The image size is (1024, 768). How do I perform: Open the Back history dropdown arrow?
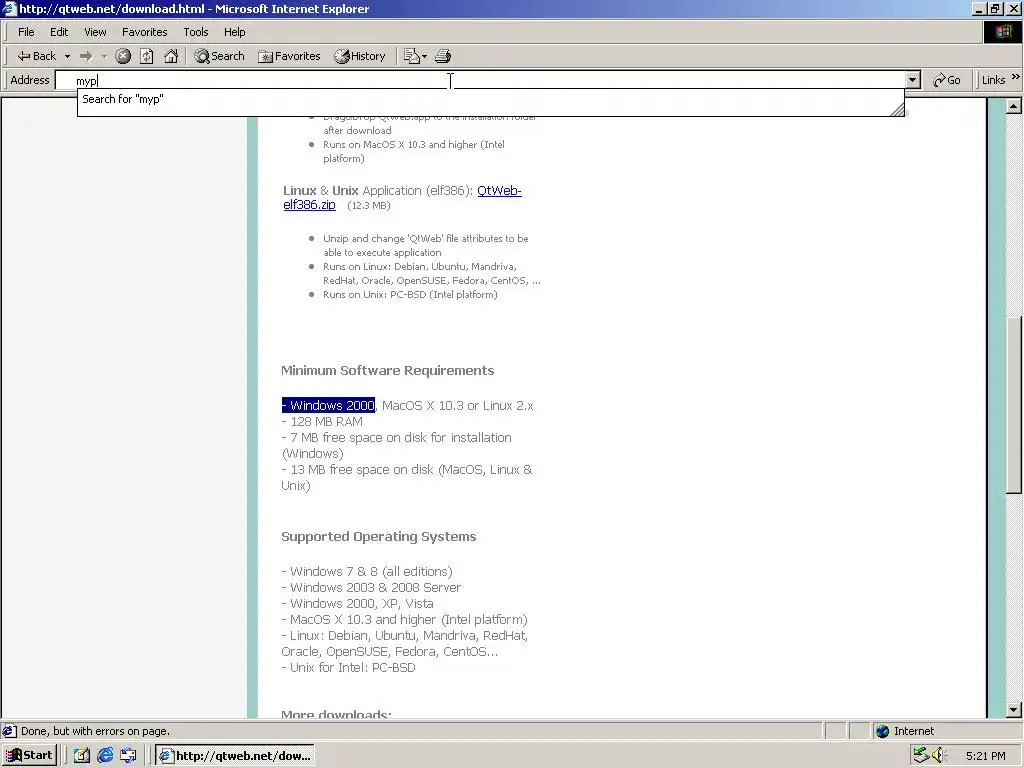[x=67, y=56]
